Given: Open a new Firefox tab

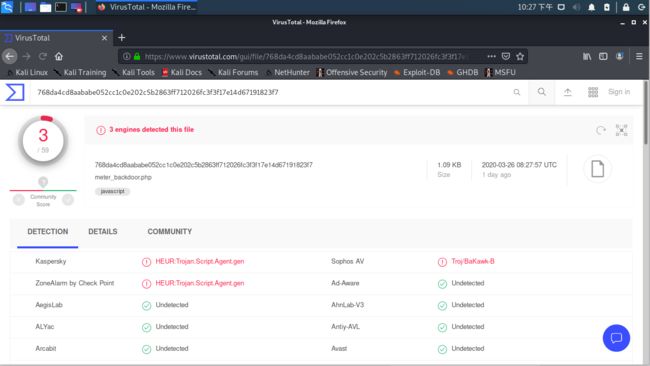Looking at the screenshot, I should pos(121,38).
